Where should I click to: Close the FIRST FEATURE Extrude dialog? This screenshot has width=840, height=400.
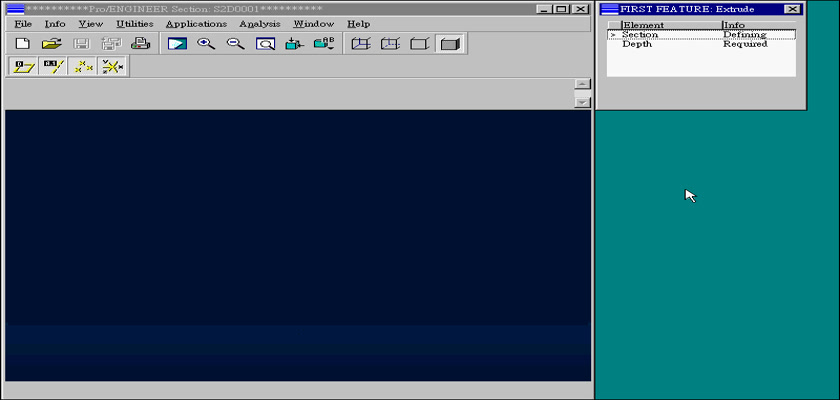pos(792,9)
